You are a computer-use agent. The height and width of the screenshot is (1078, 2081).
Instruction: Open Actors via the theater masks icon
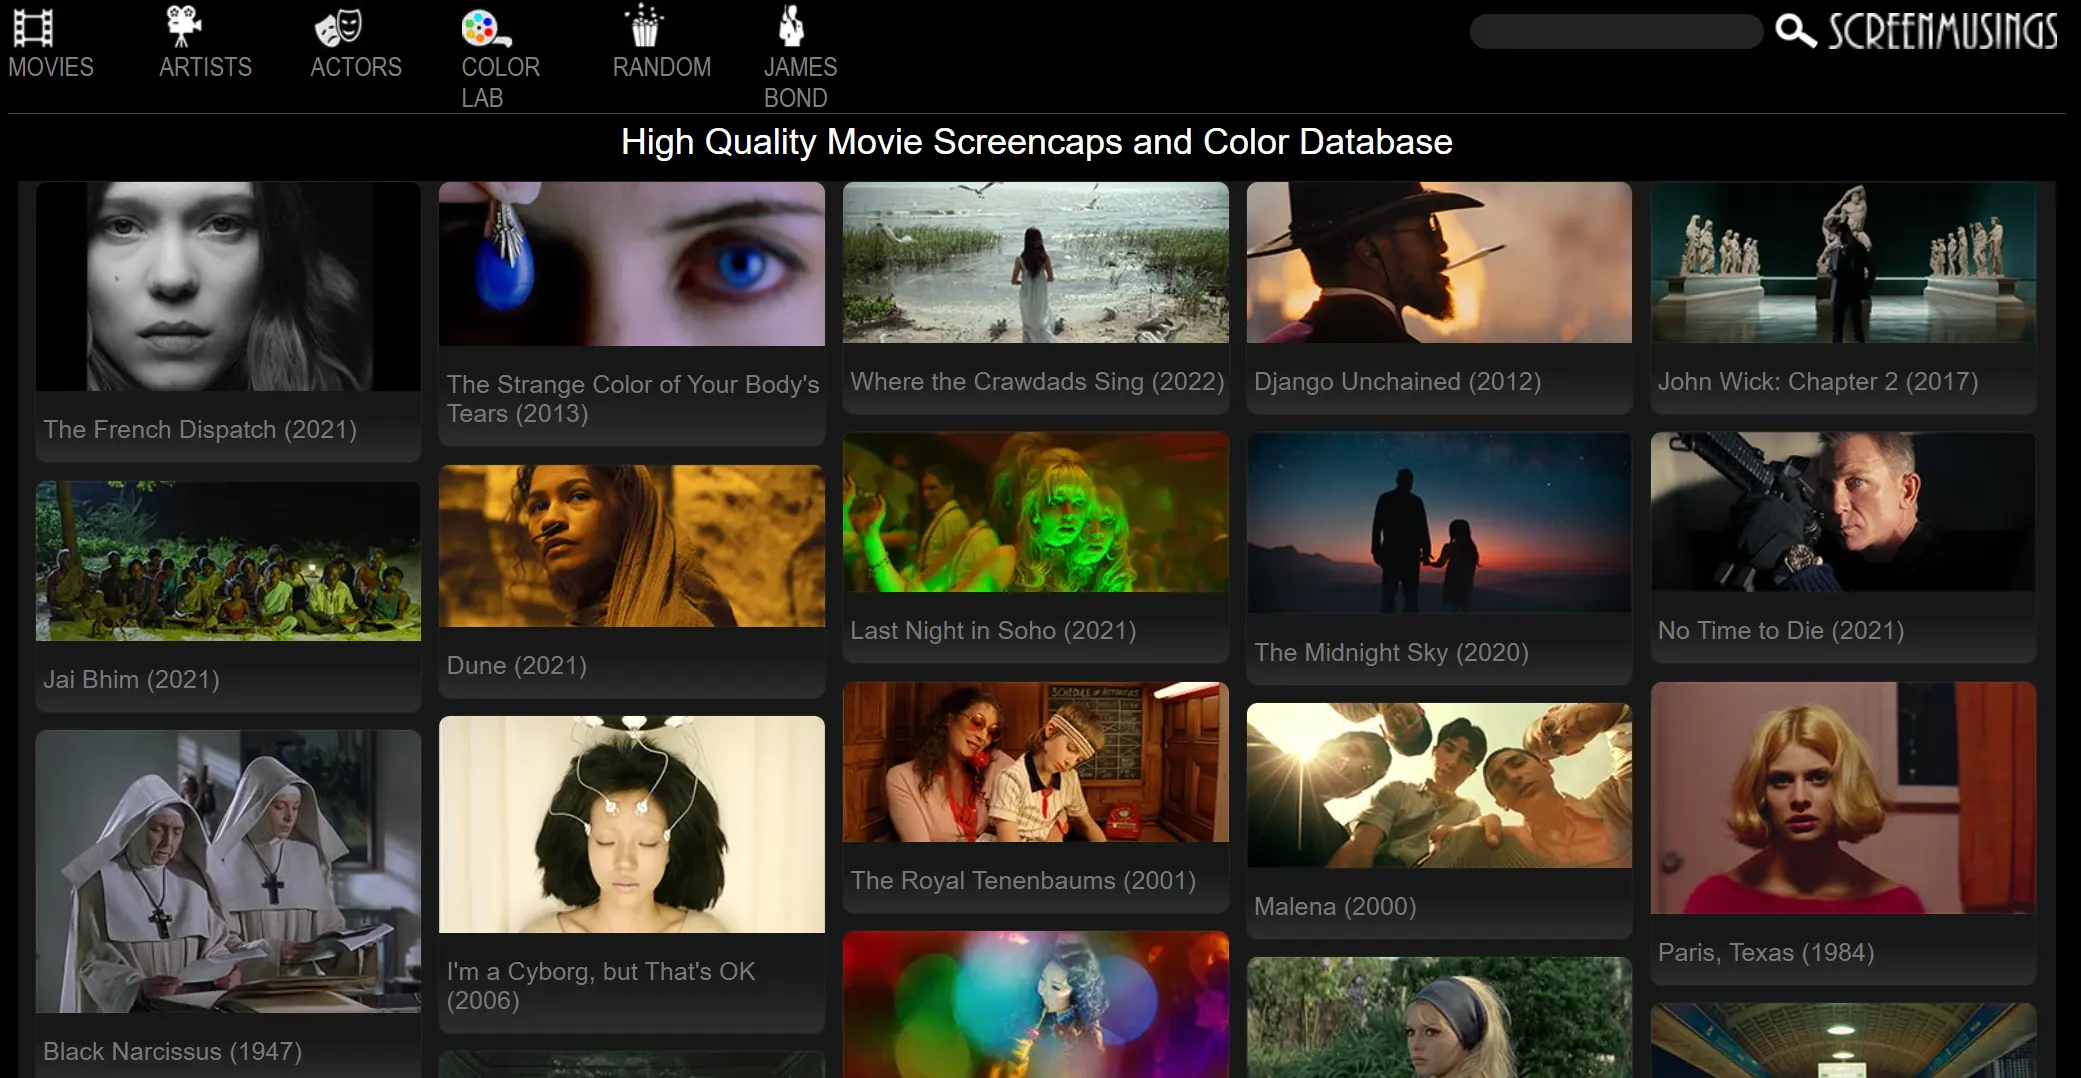[340, 26]
